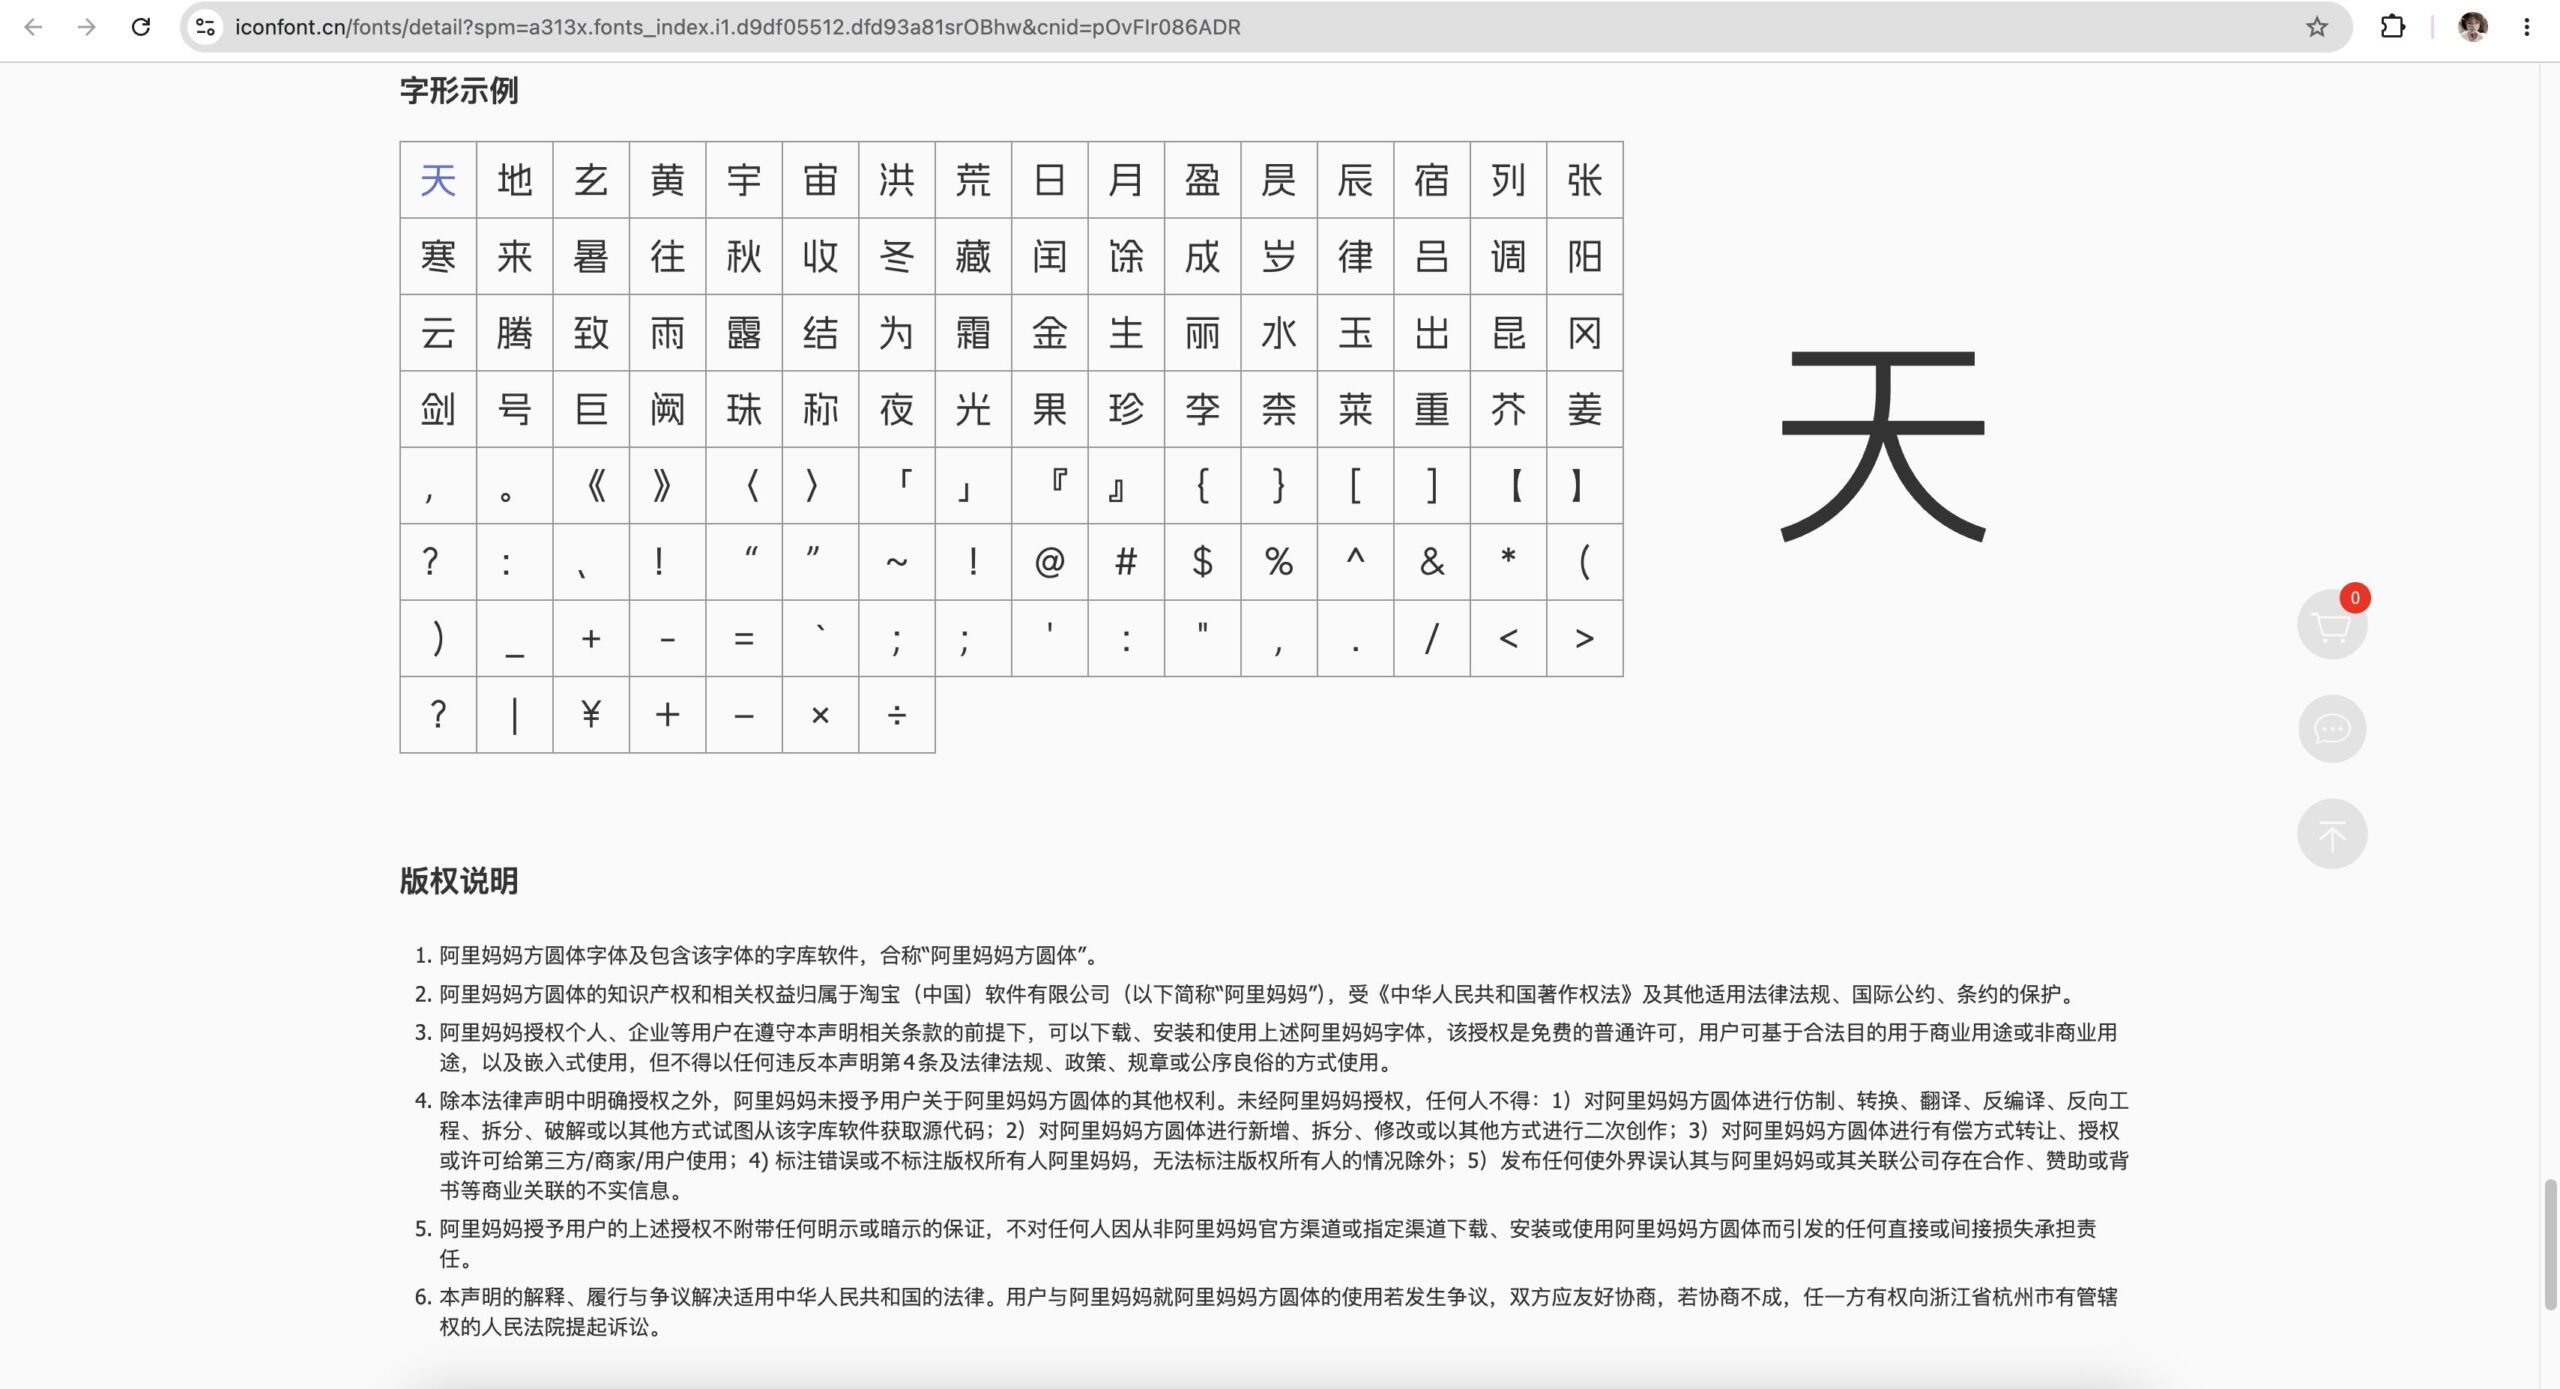Select the glyph 露 in the table
This screenshot has width=2560, height=1389.
[x=744, y=333]
